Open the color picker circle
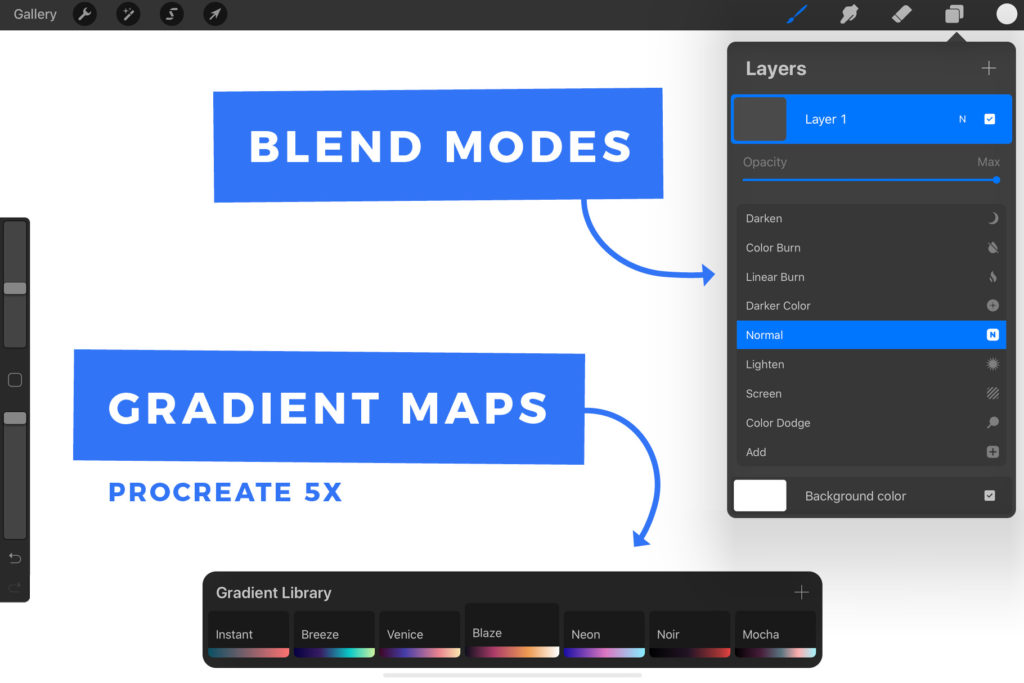The image size is (1024, 683). [x=1005, y=14]
